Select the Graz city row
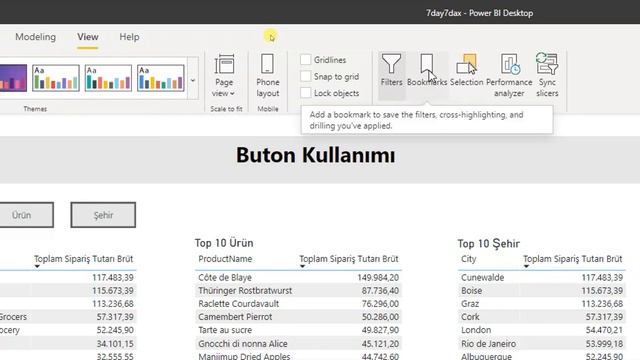640x360 pixels. tap(542, 304)
